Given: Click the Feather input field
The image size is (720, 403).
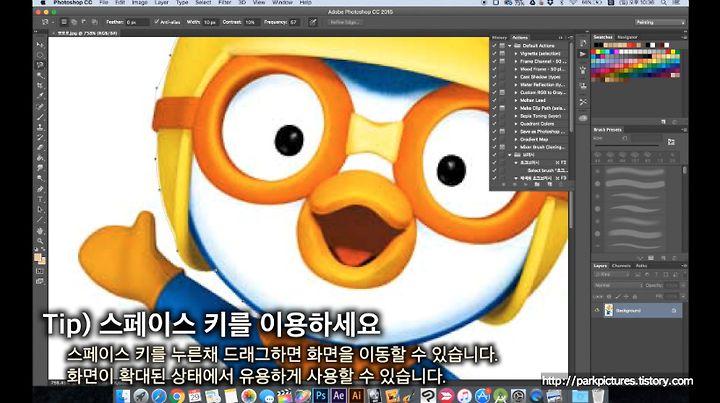Looking at the screenshot, I should 137,22.
